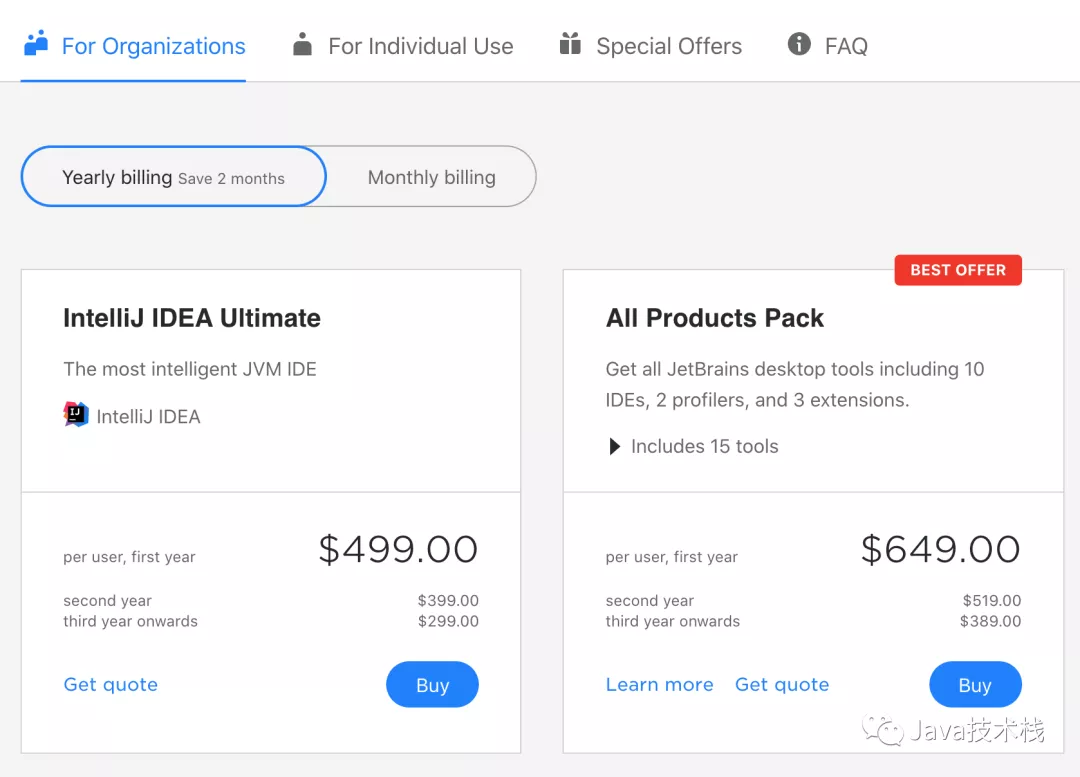Open Get quote under IntelliJ IDEA Ultimate
The width and height of the screenshot is (1080, 777).
click(x=110, y=684)
